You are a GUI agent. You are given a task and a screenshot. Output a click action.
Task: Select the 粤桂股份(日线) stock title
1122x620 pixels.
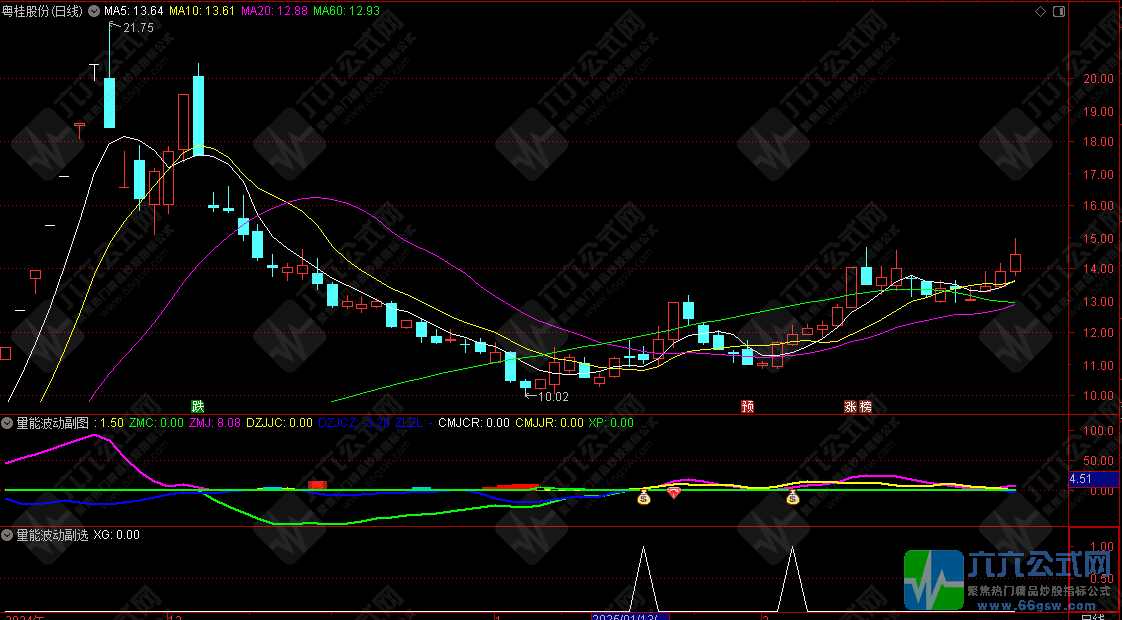click(42, 11)
